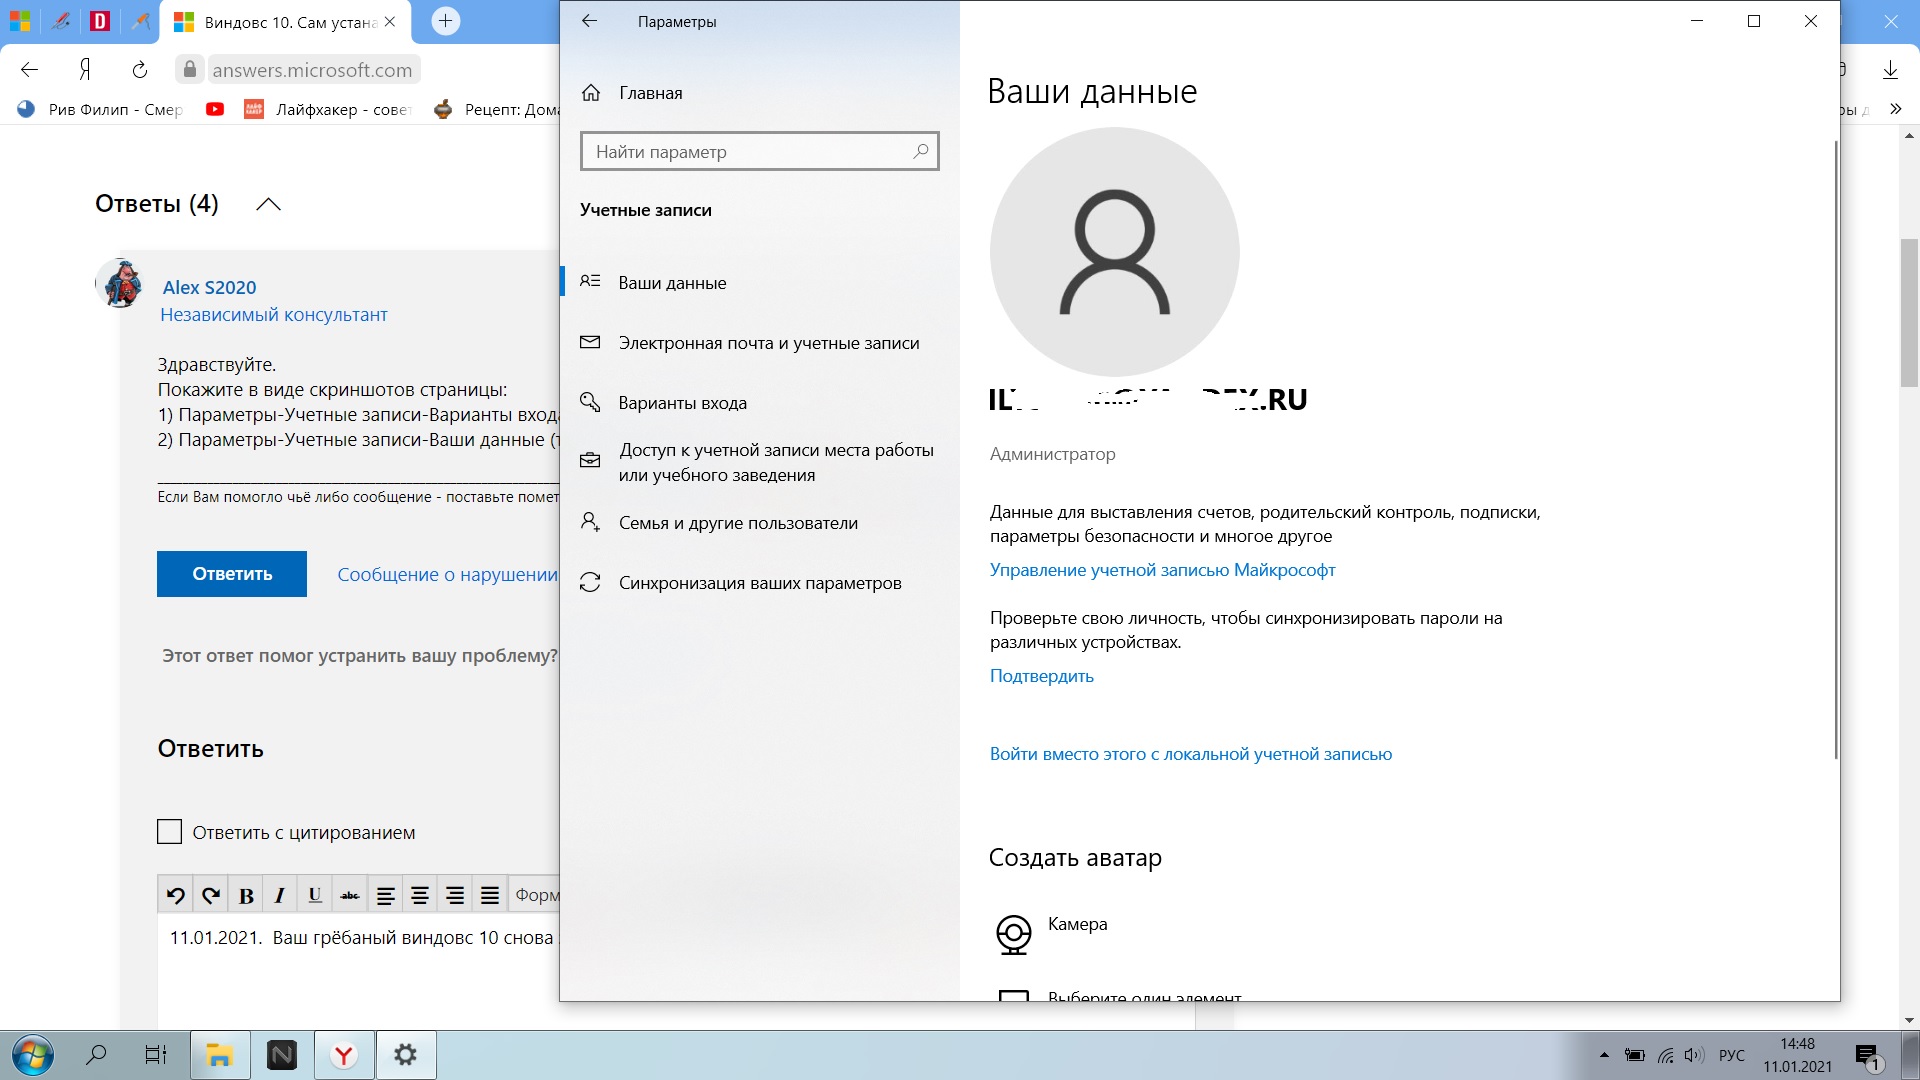Reload the browser page
Viewport: 1920px width, 1080px height.
[x=140, y=69]
